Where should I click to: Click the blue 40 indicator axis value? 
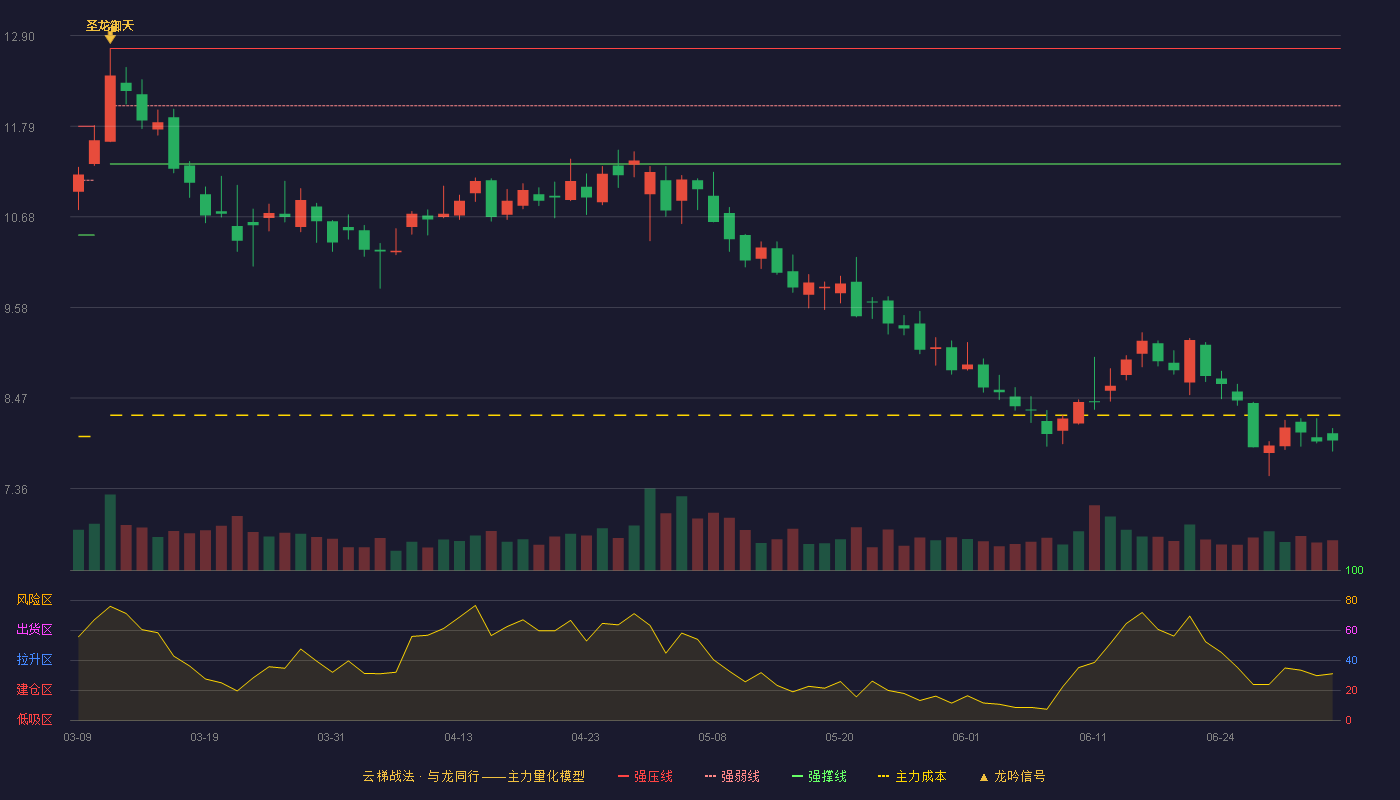[1351, 660]
